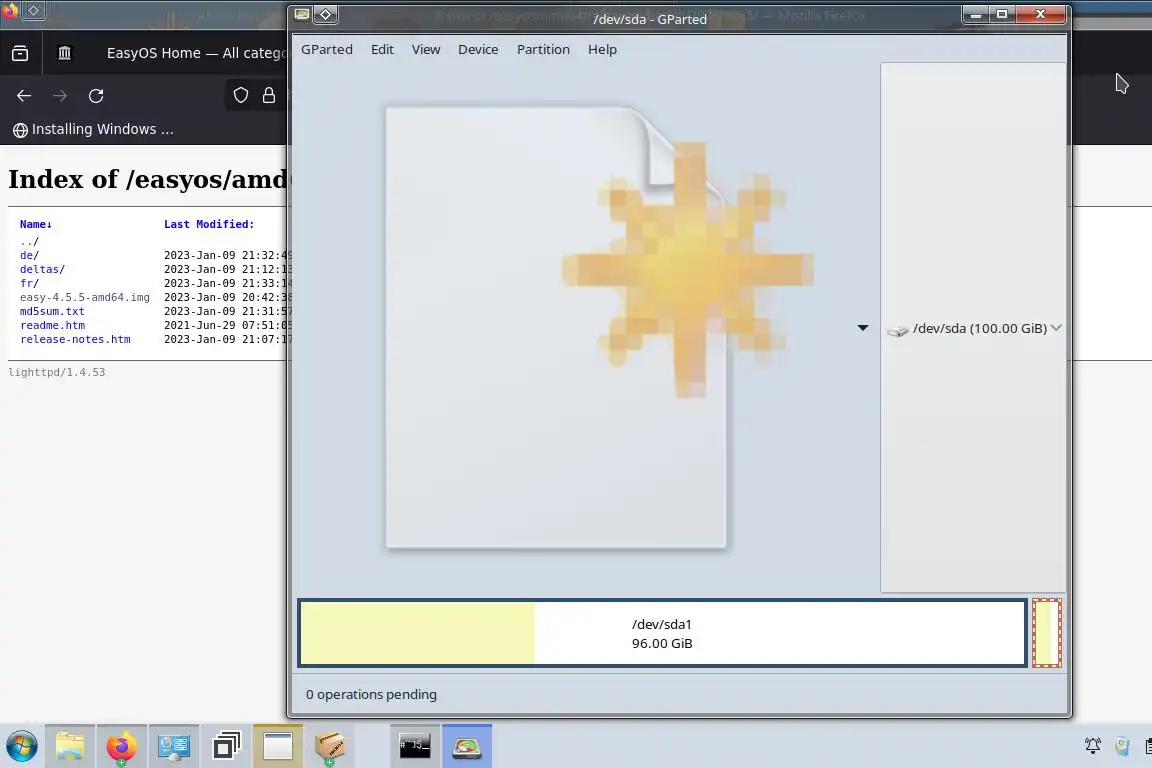Click the stacked windows overview taskbar icon
The image size is (1152, 768).
point(226,747)
